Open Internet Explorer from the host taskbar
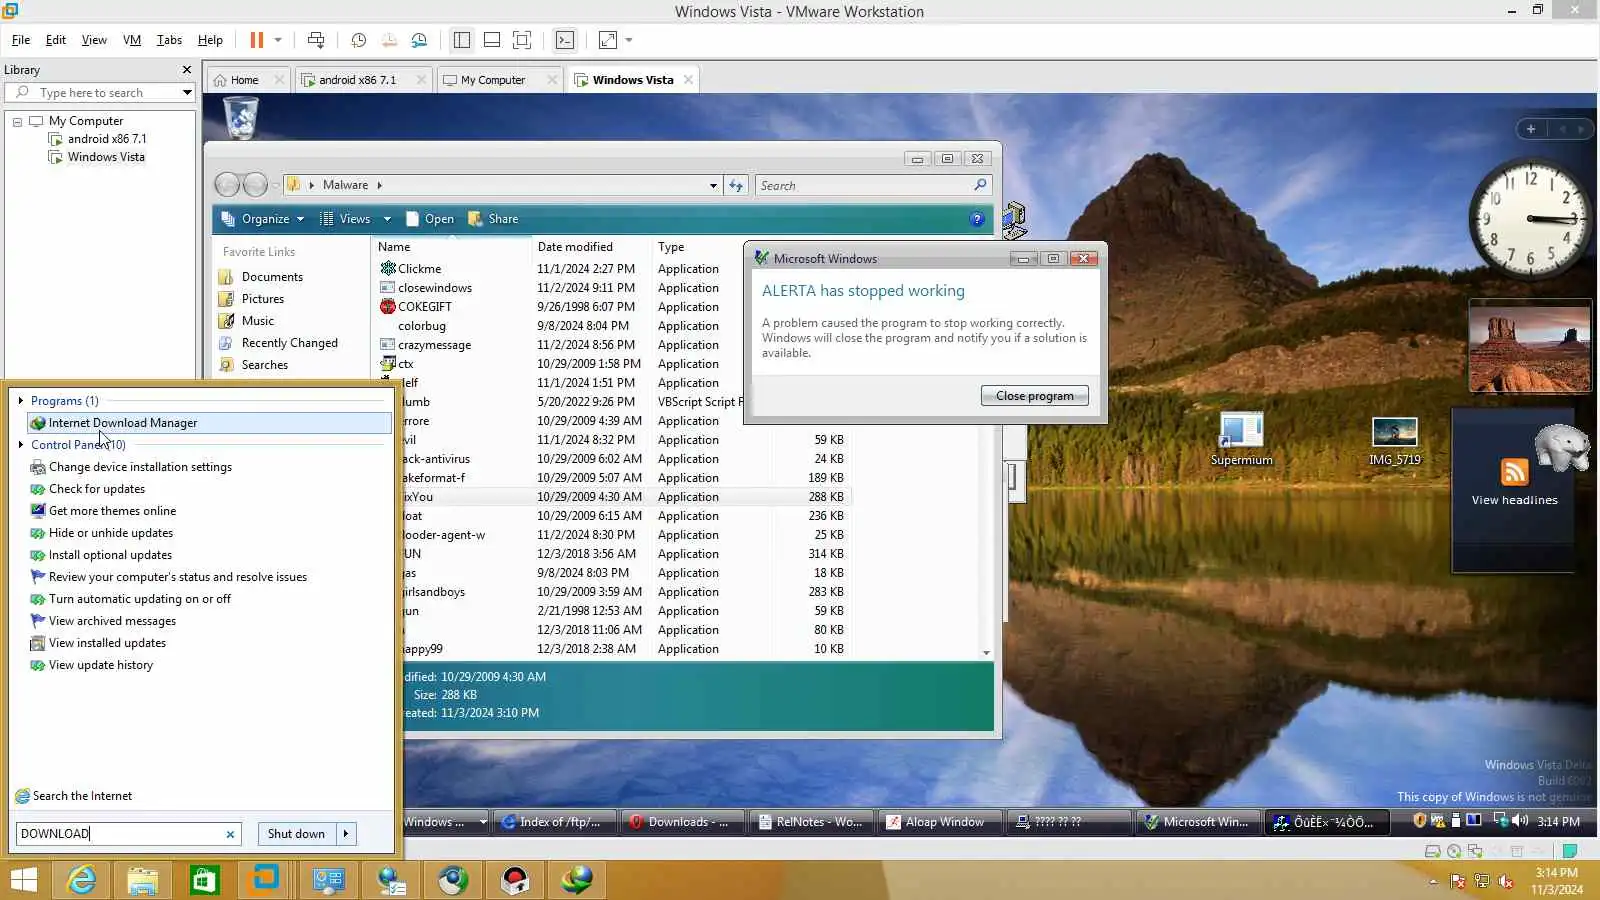Screen dimensions: 1600x900 (x=81, y=880)
